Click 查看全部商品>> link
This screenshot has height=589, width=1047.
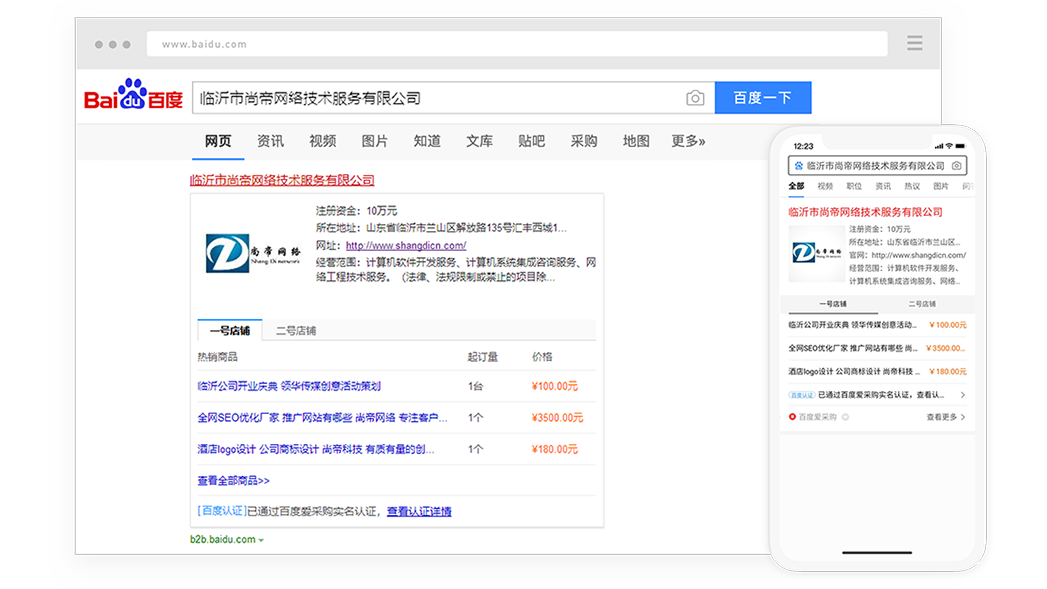tap(234, 481)
